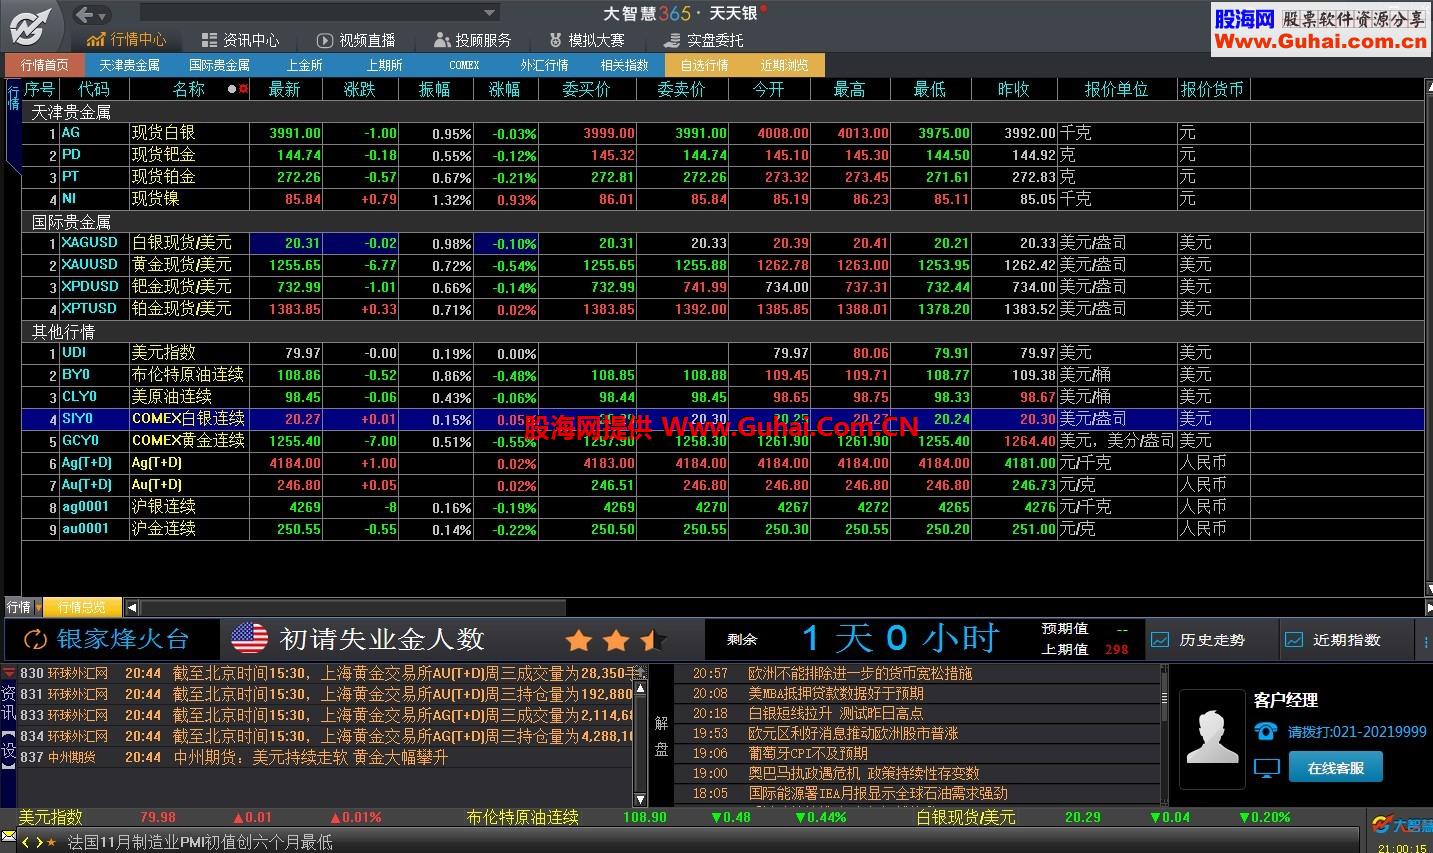The width and height of the screenshot is (1433, 853).
Task: Sort by the 振幅 column header
Action: pos(435,89)
